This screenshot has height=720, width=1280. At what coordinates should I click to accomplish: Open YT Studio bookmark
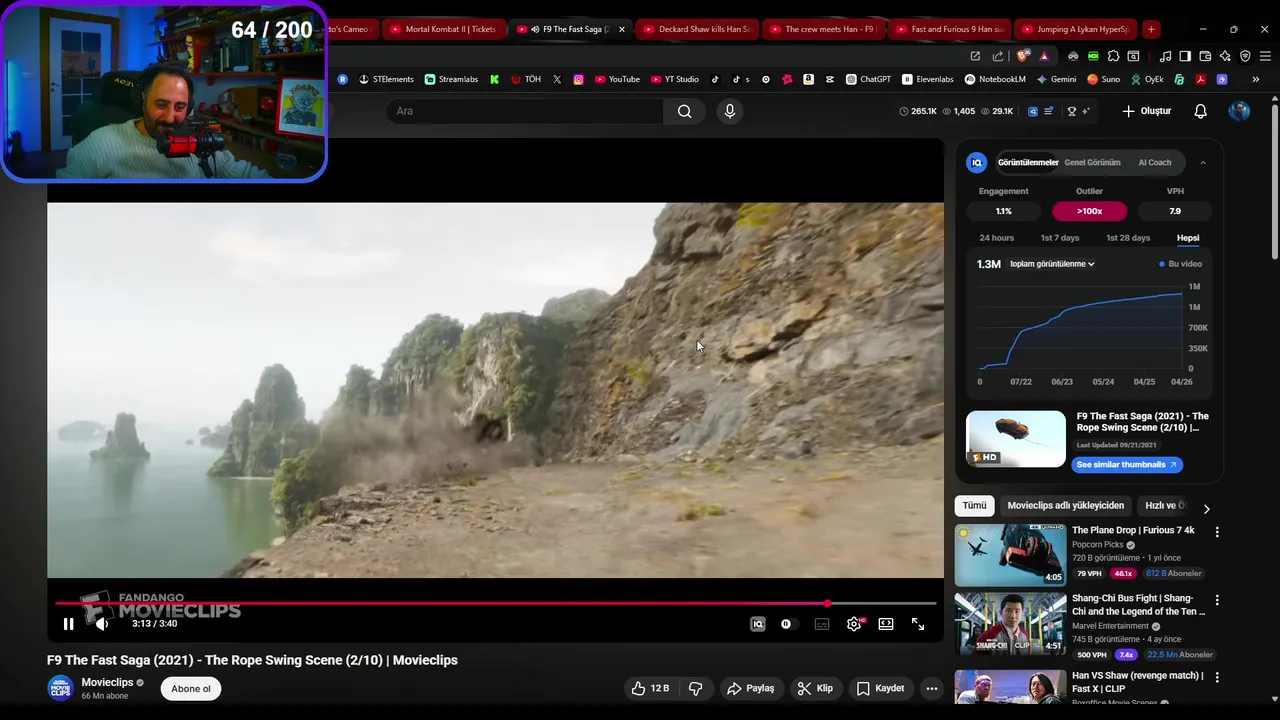click(674, 79)
